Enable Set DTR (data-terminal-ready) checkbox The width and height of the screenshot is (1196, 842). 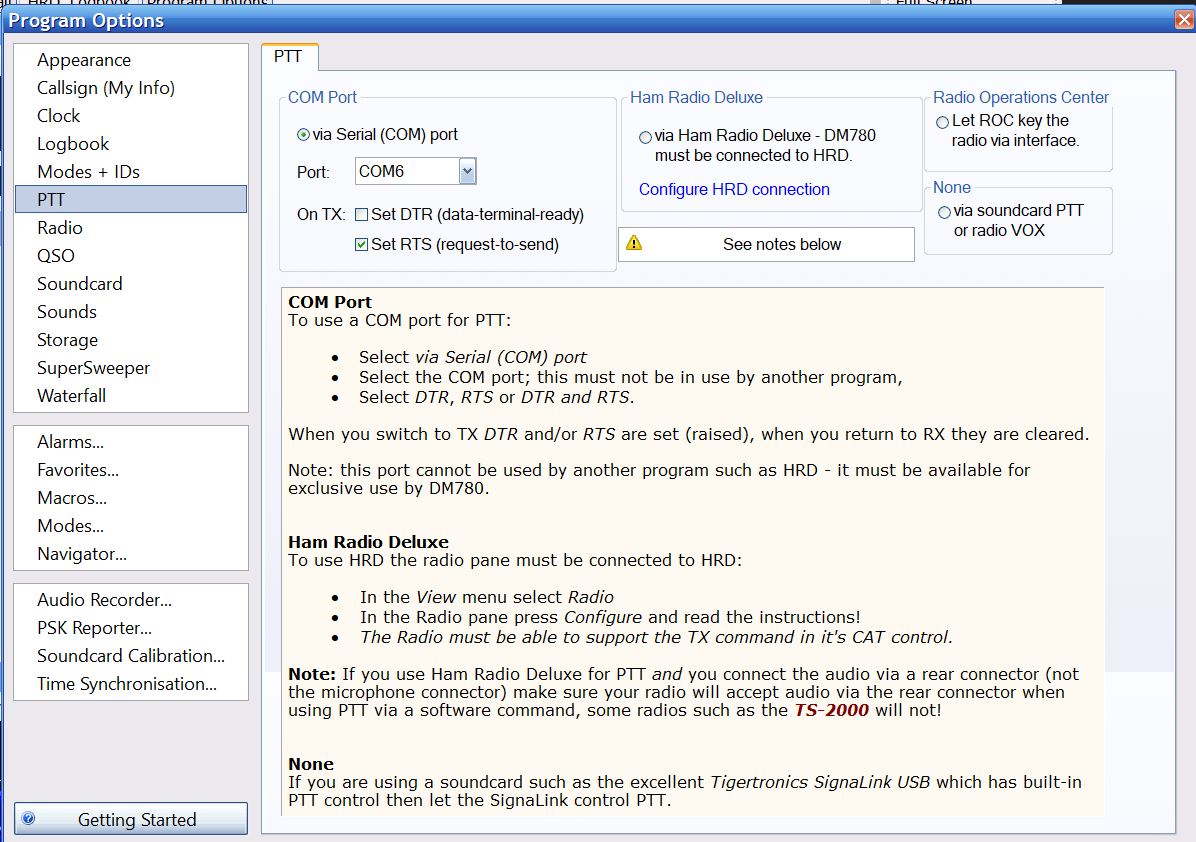[x=362, y=215]
